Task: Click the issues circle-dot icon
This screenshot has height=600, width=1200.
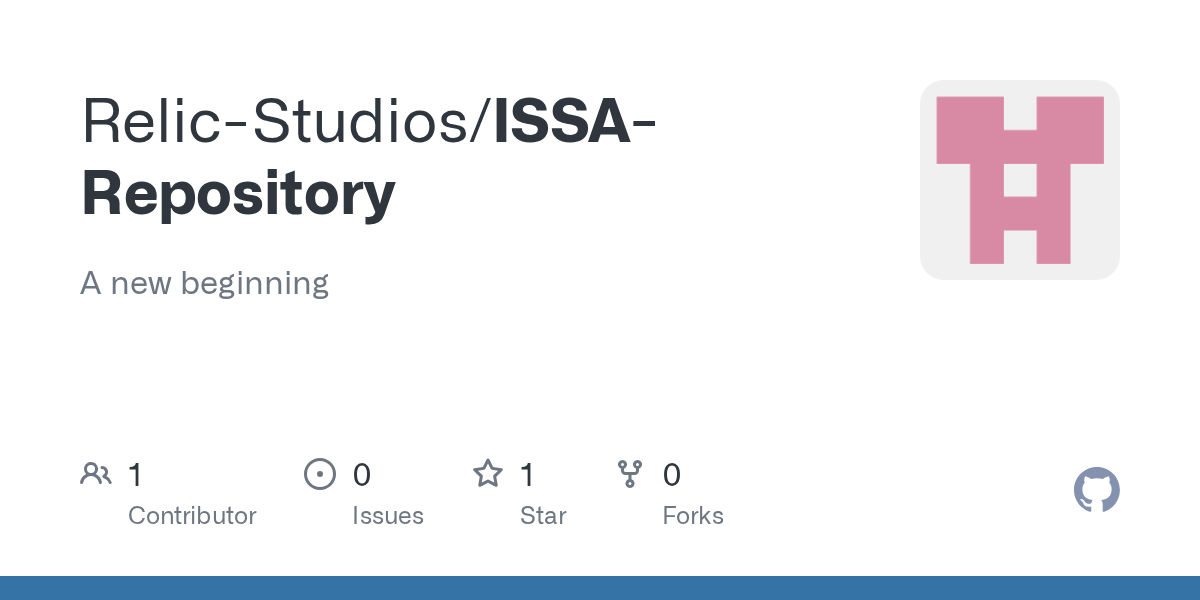Action: pyautogui.click(x=319, y=474)
